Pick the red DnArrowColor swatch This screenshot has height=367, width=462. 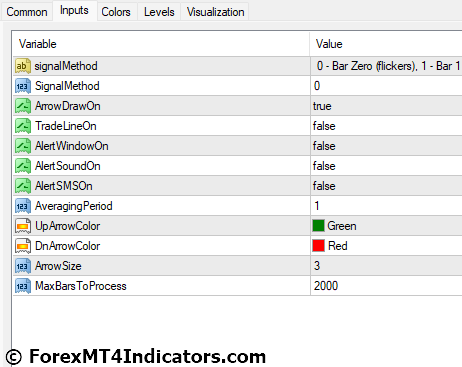(318, 246)
